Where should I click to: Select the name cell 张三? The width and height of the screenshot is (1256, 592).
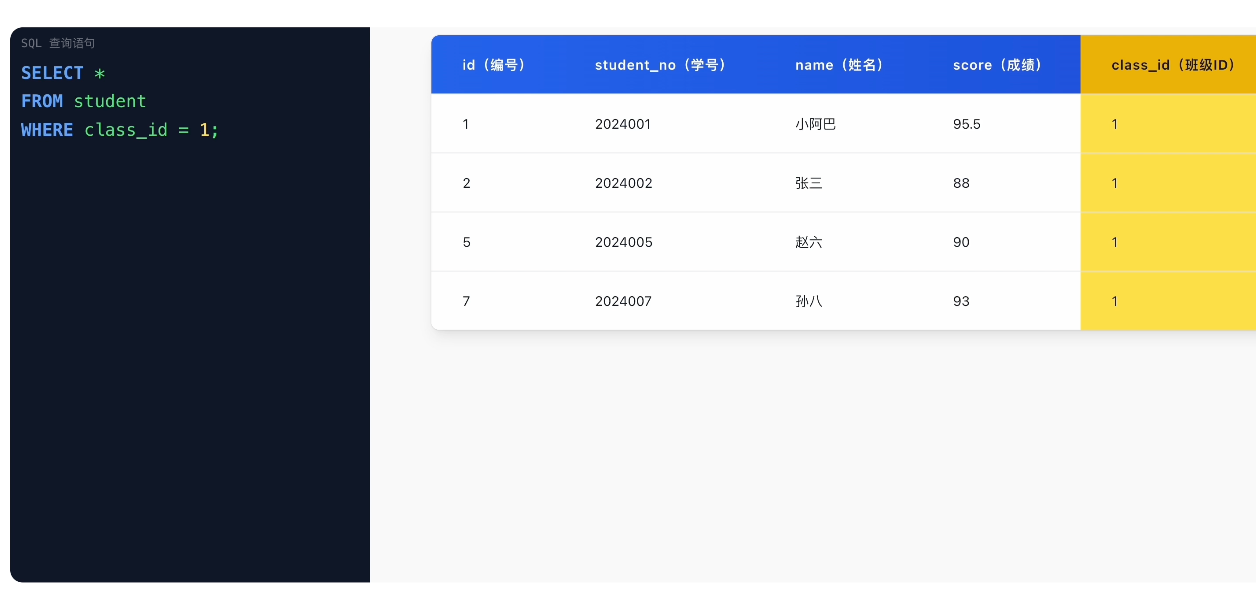[808, 183]
